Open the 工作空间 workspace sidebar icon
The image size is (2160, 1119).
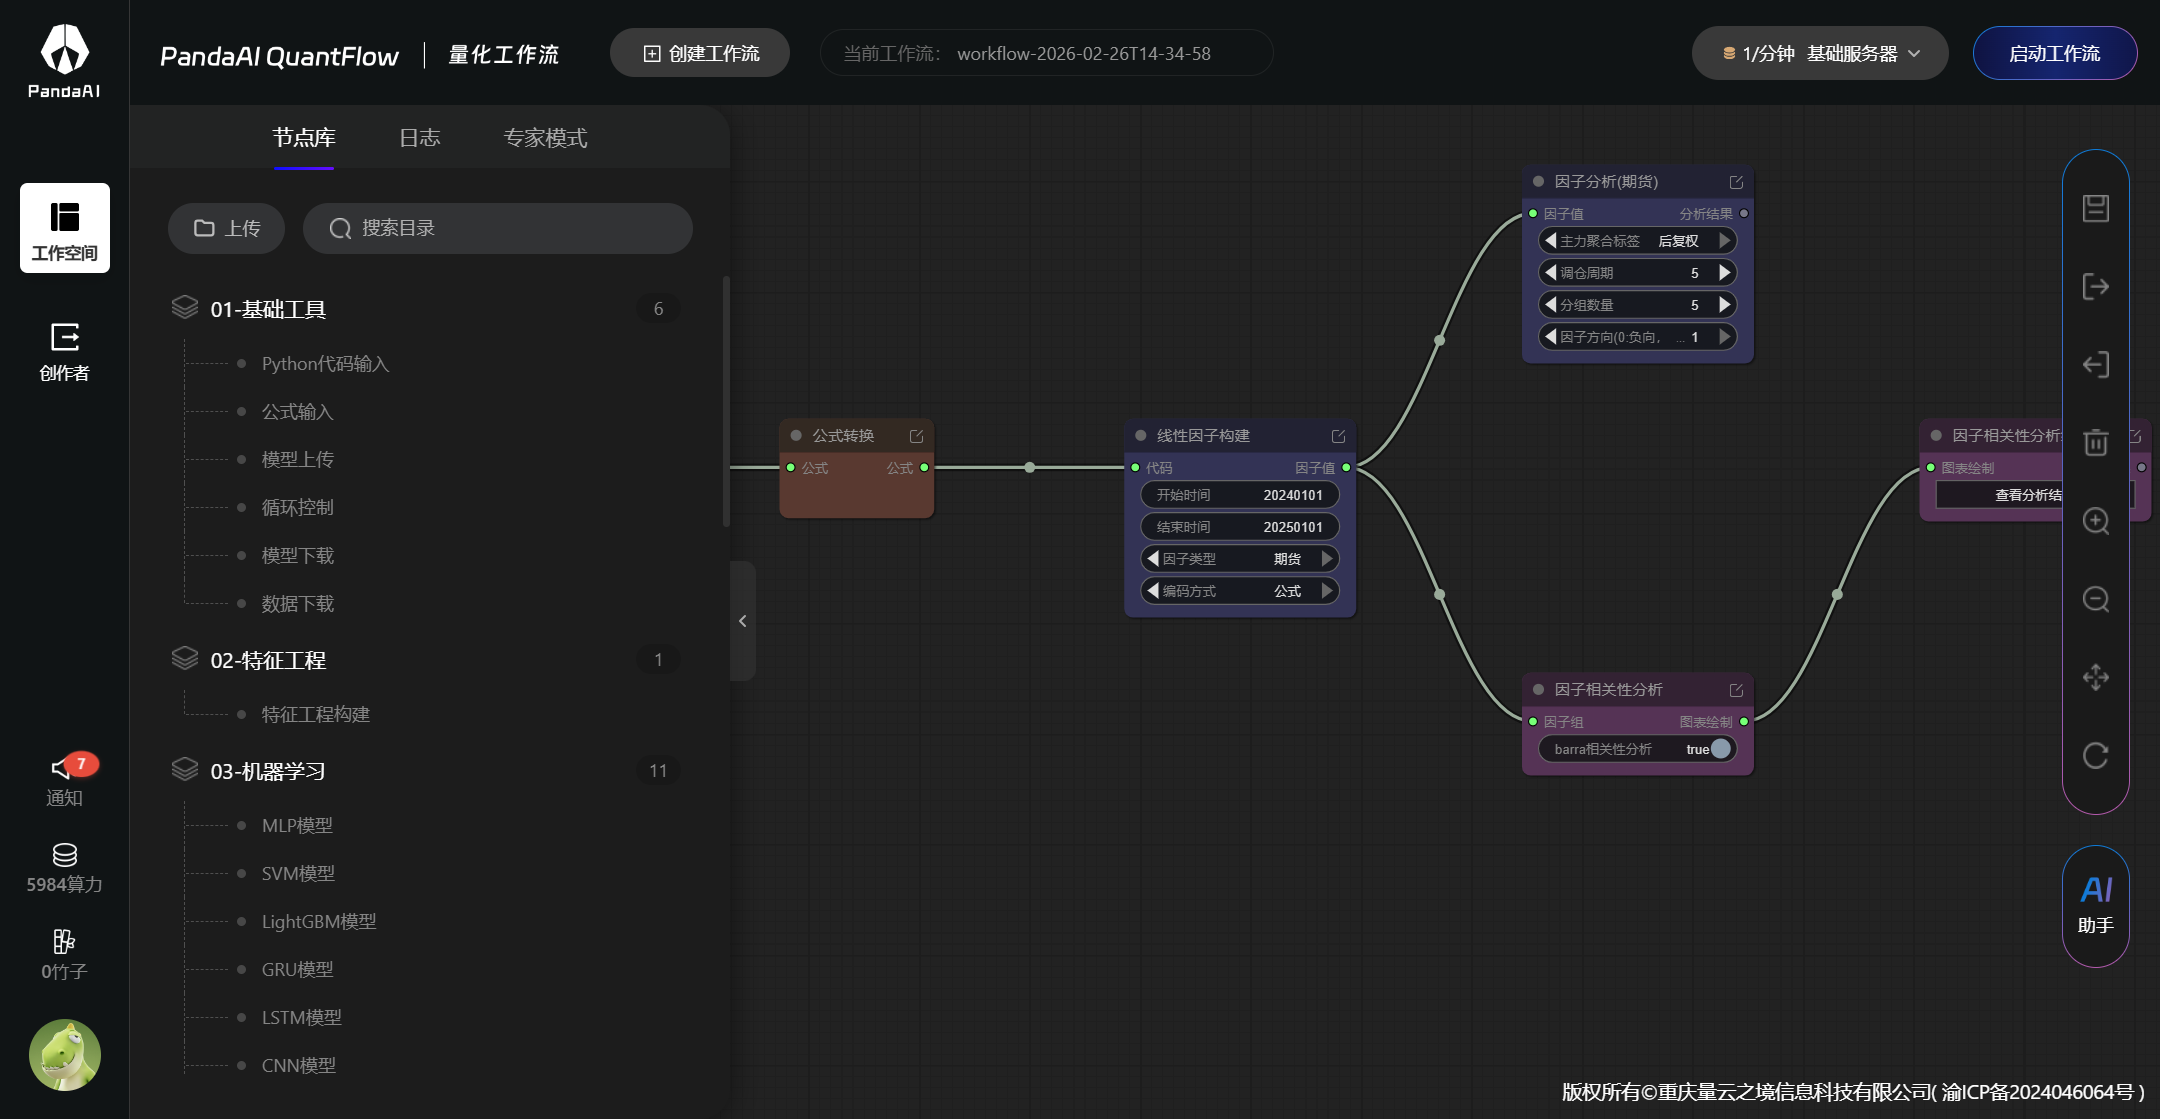pyautogui.click(x=65, y=228)
